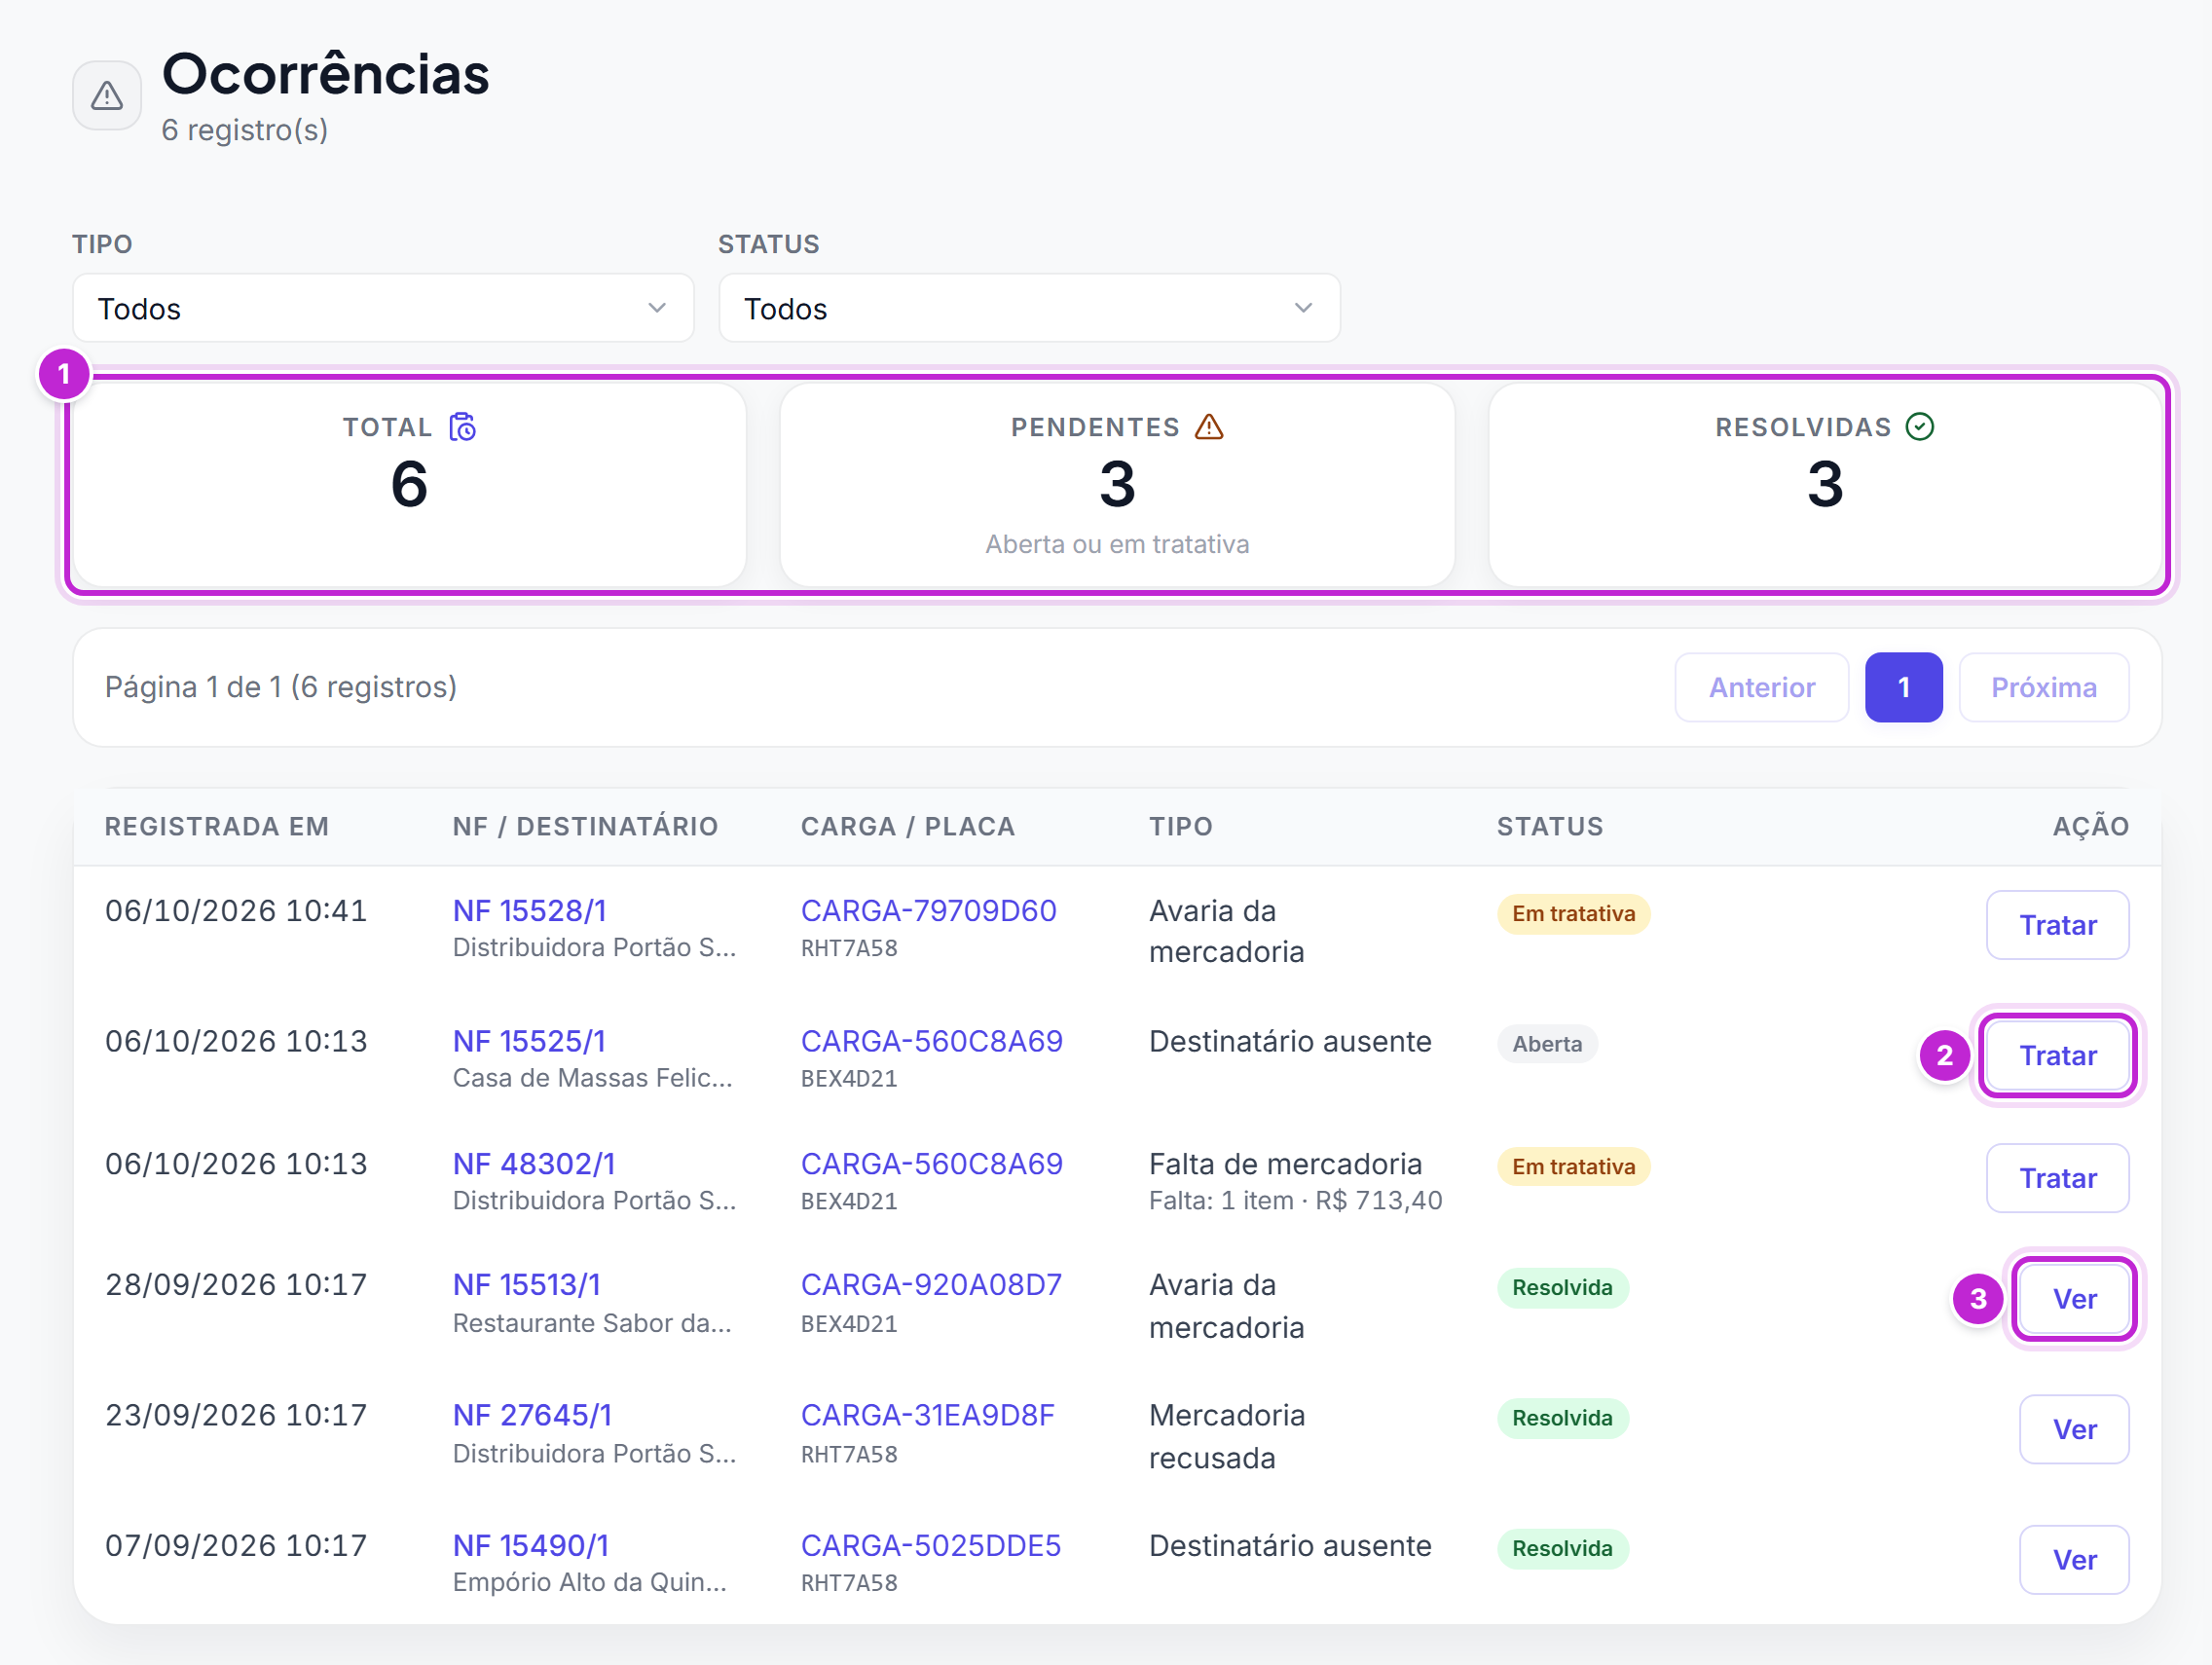Click the '6 registro(s)' subtitle
2212x1665 pixels.
(x=245, y=130)
